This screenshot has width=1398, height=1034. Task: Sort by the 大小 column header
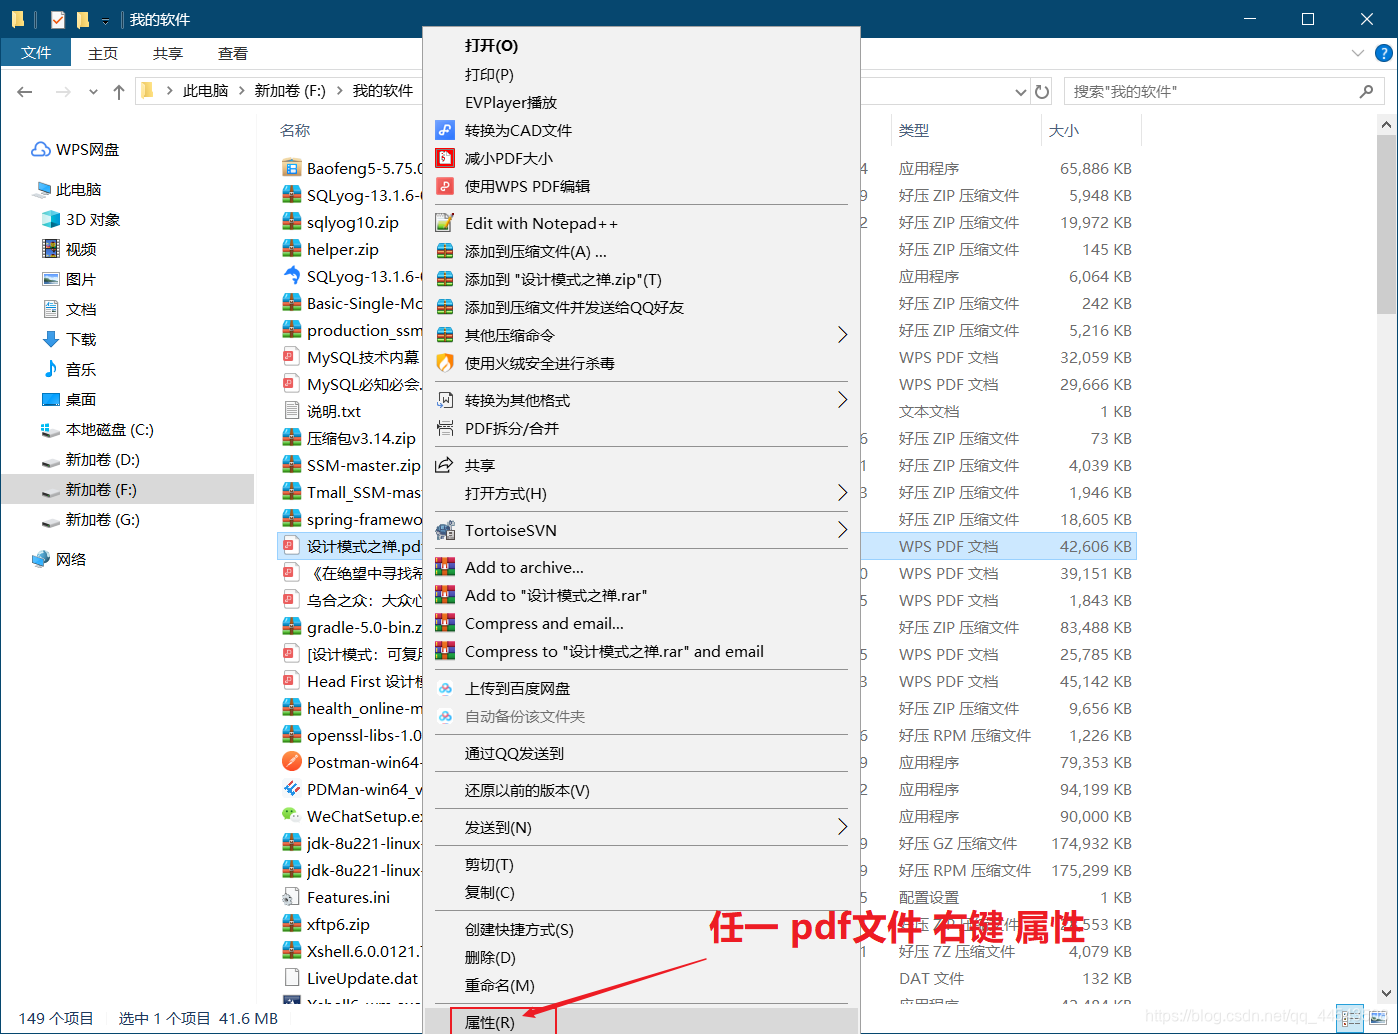click(1064, 130)
